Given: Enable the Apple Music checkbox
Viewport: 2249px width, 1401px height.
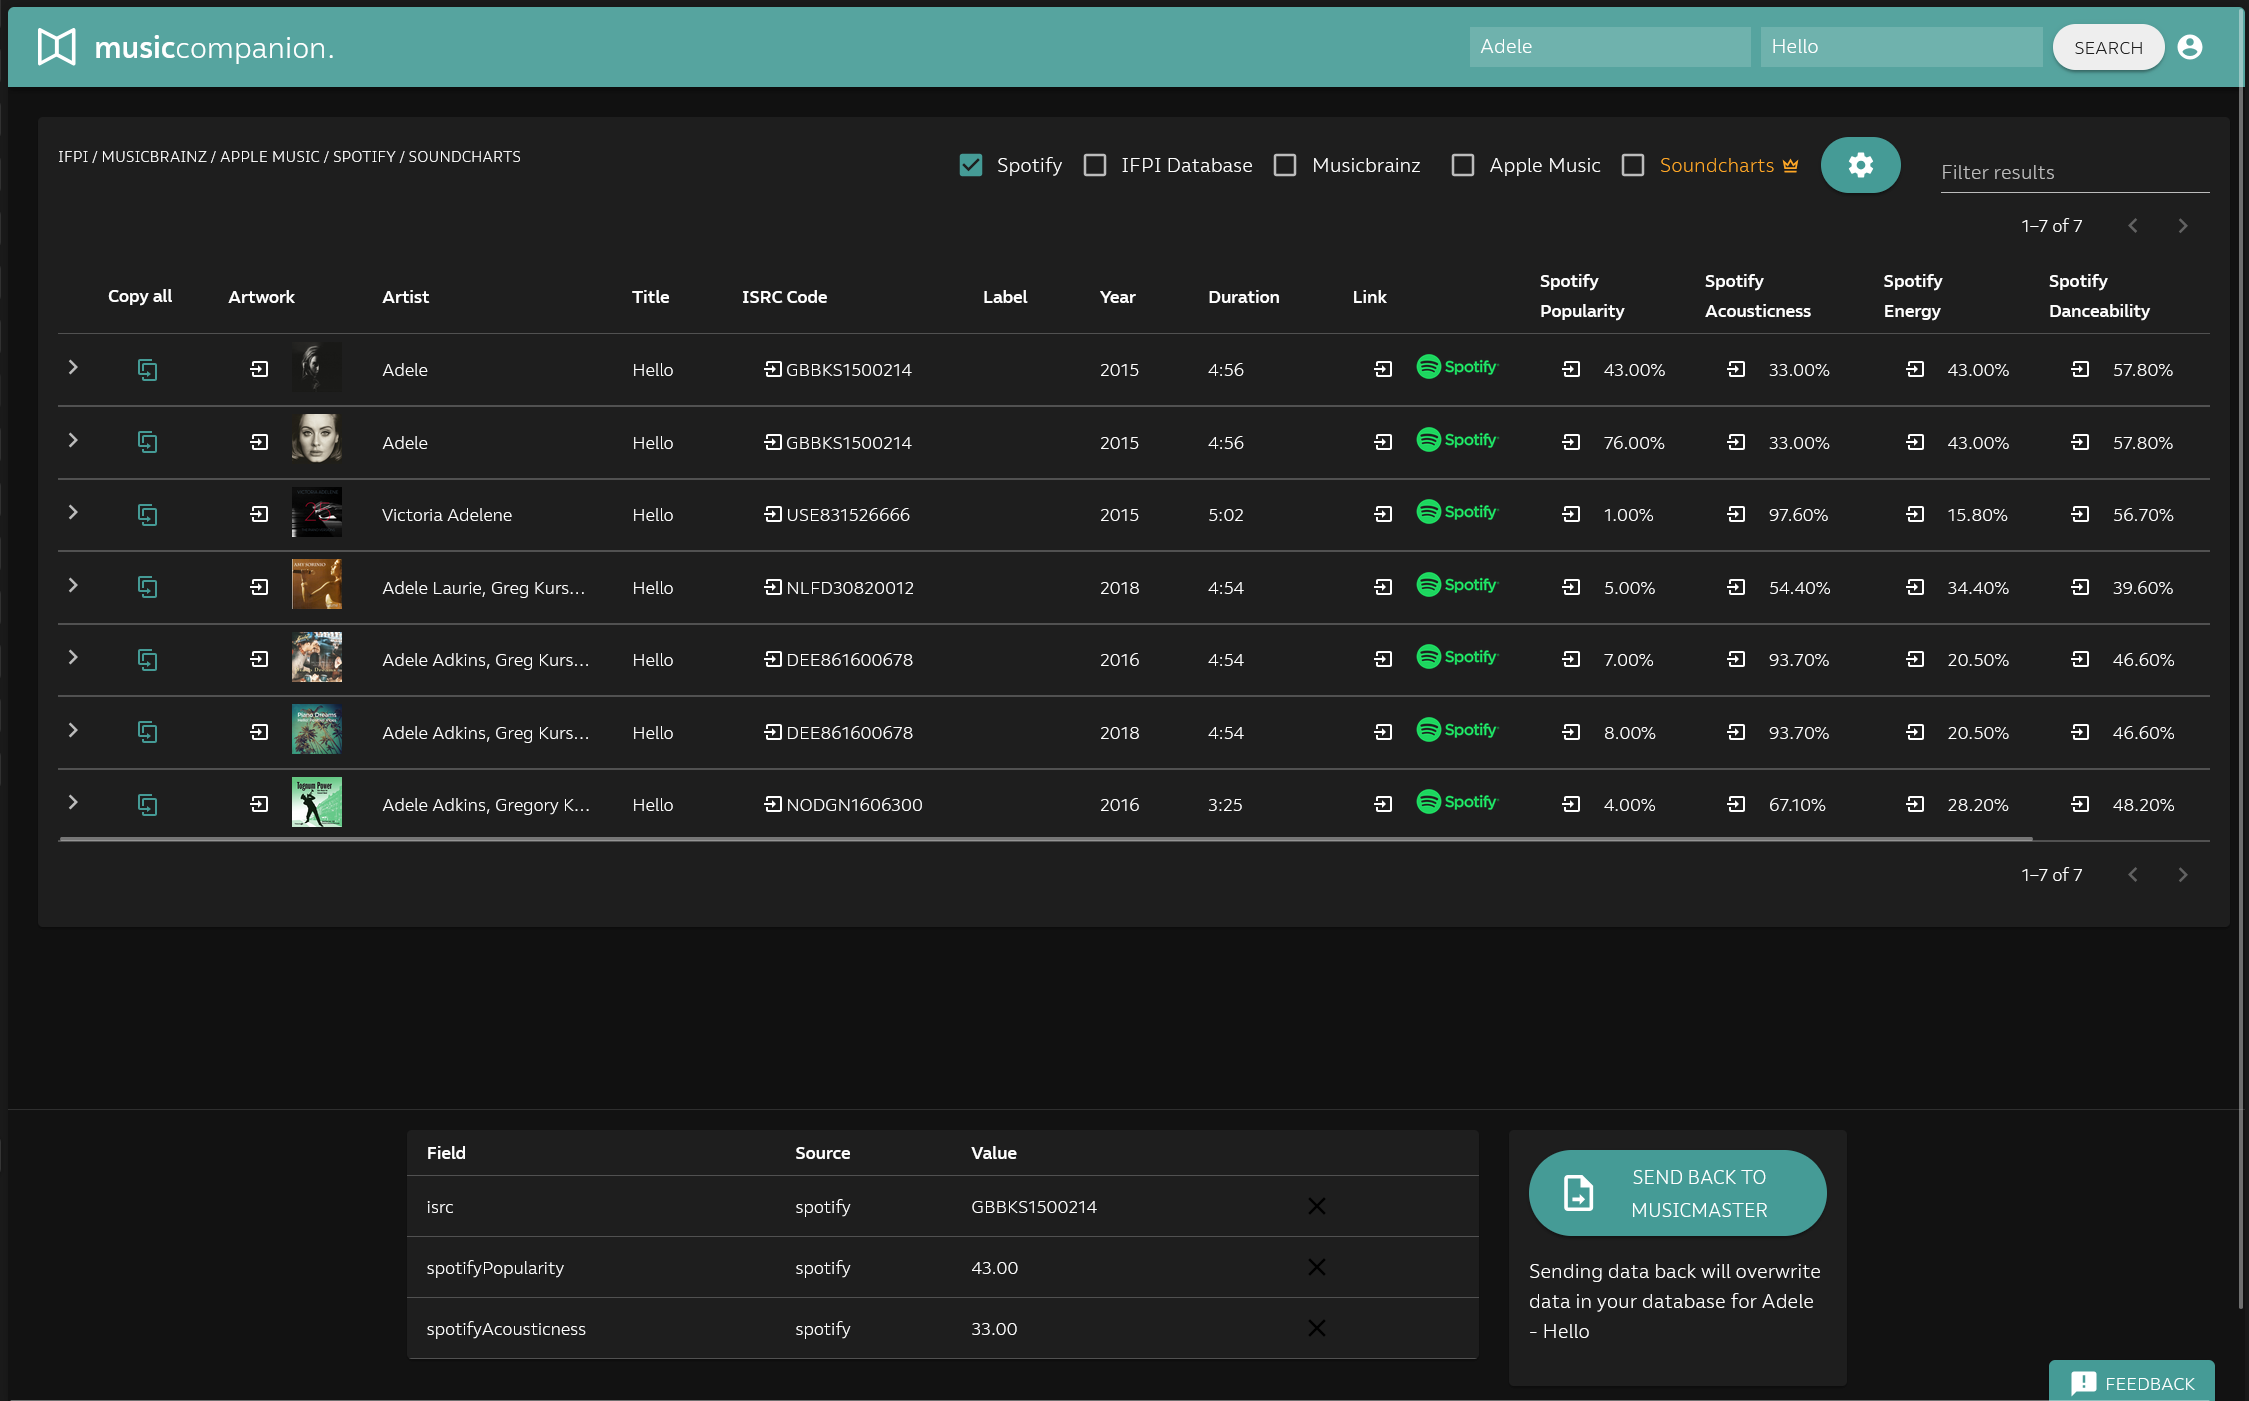Looking at the screenshot, I should pyautogui.click(x=1463, y=165).
